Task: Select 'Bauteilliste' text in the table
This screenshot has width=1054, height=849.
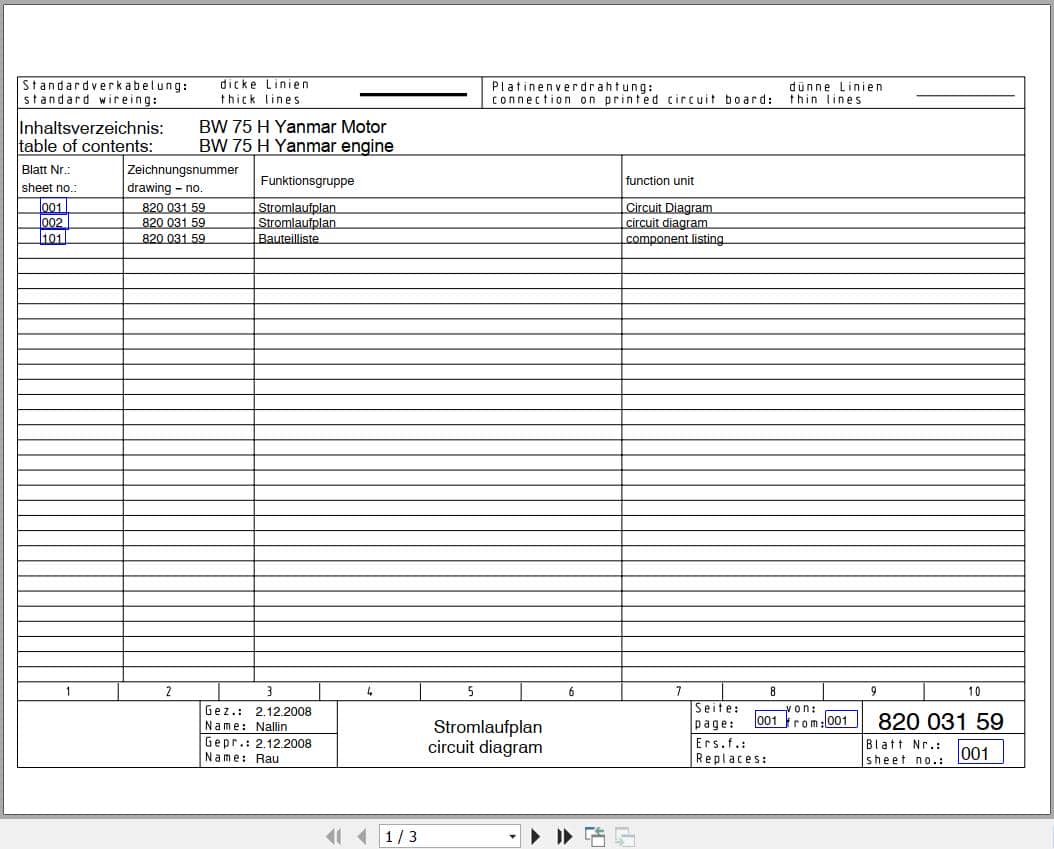Action: [x=288, y=239]
